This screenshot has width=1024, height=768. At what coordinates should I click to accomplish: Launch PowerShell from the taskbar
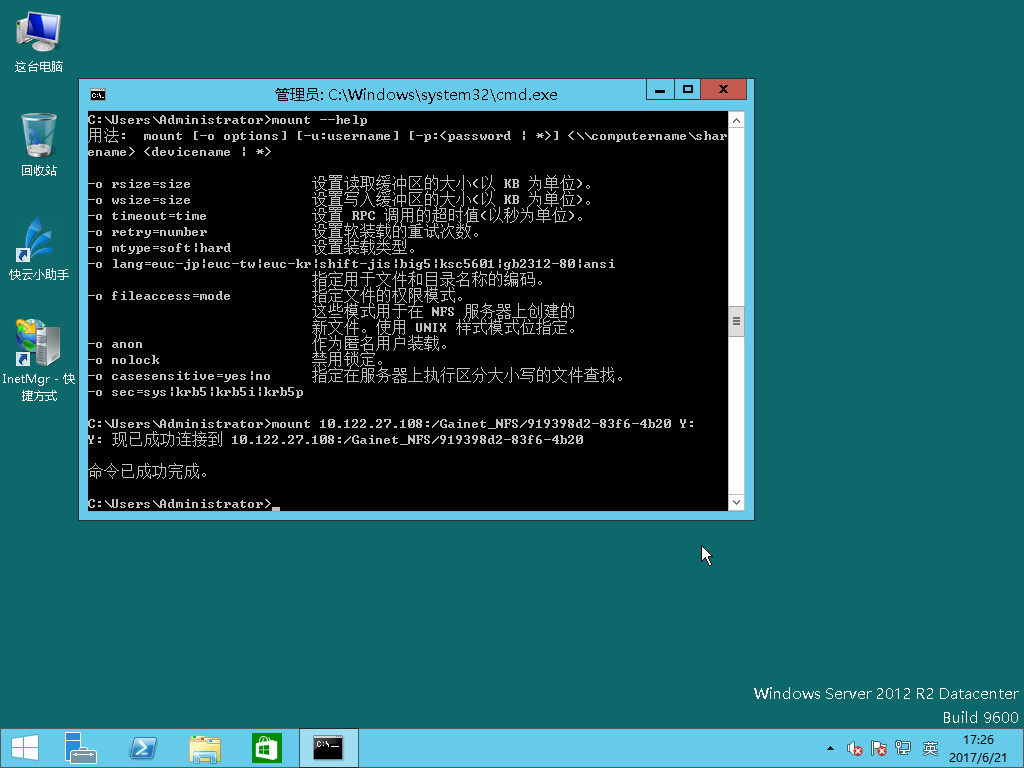click(x=142, y=748)
